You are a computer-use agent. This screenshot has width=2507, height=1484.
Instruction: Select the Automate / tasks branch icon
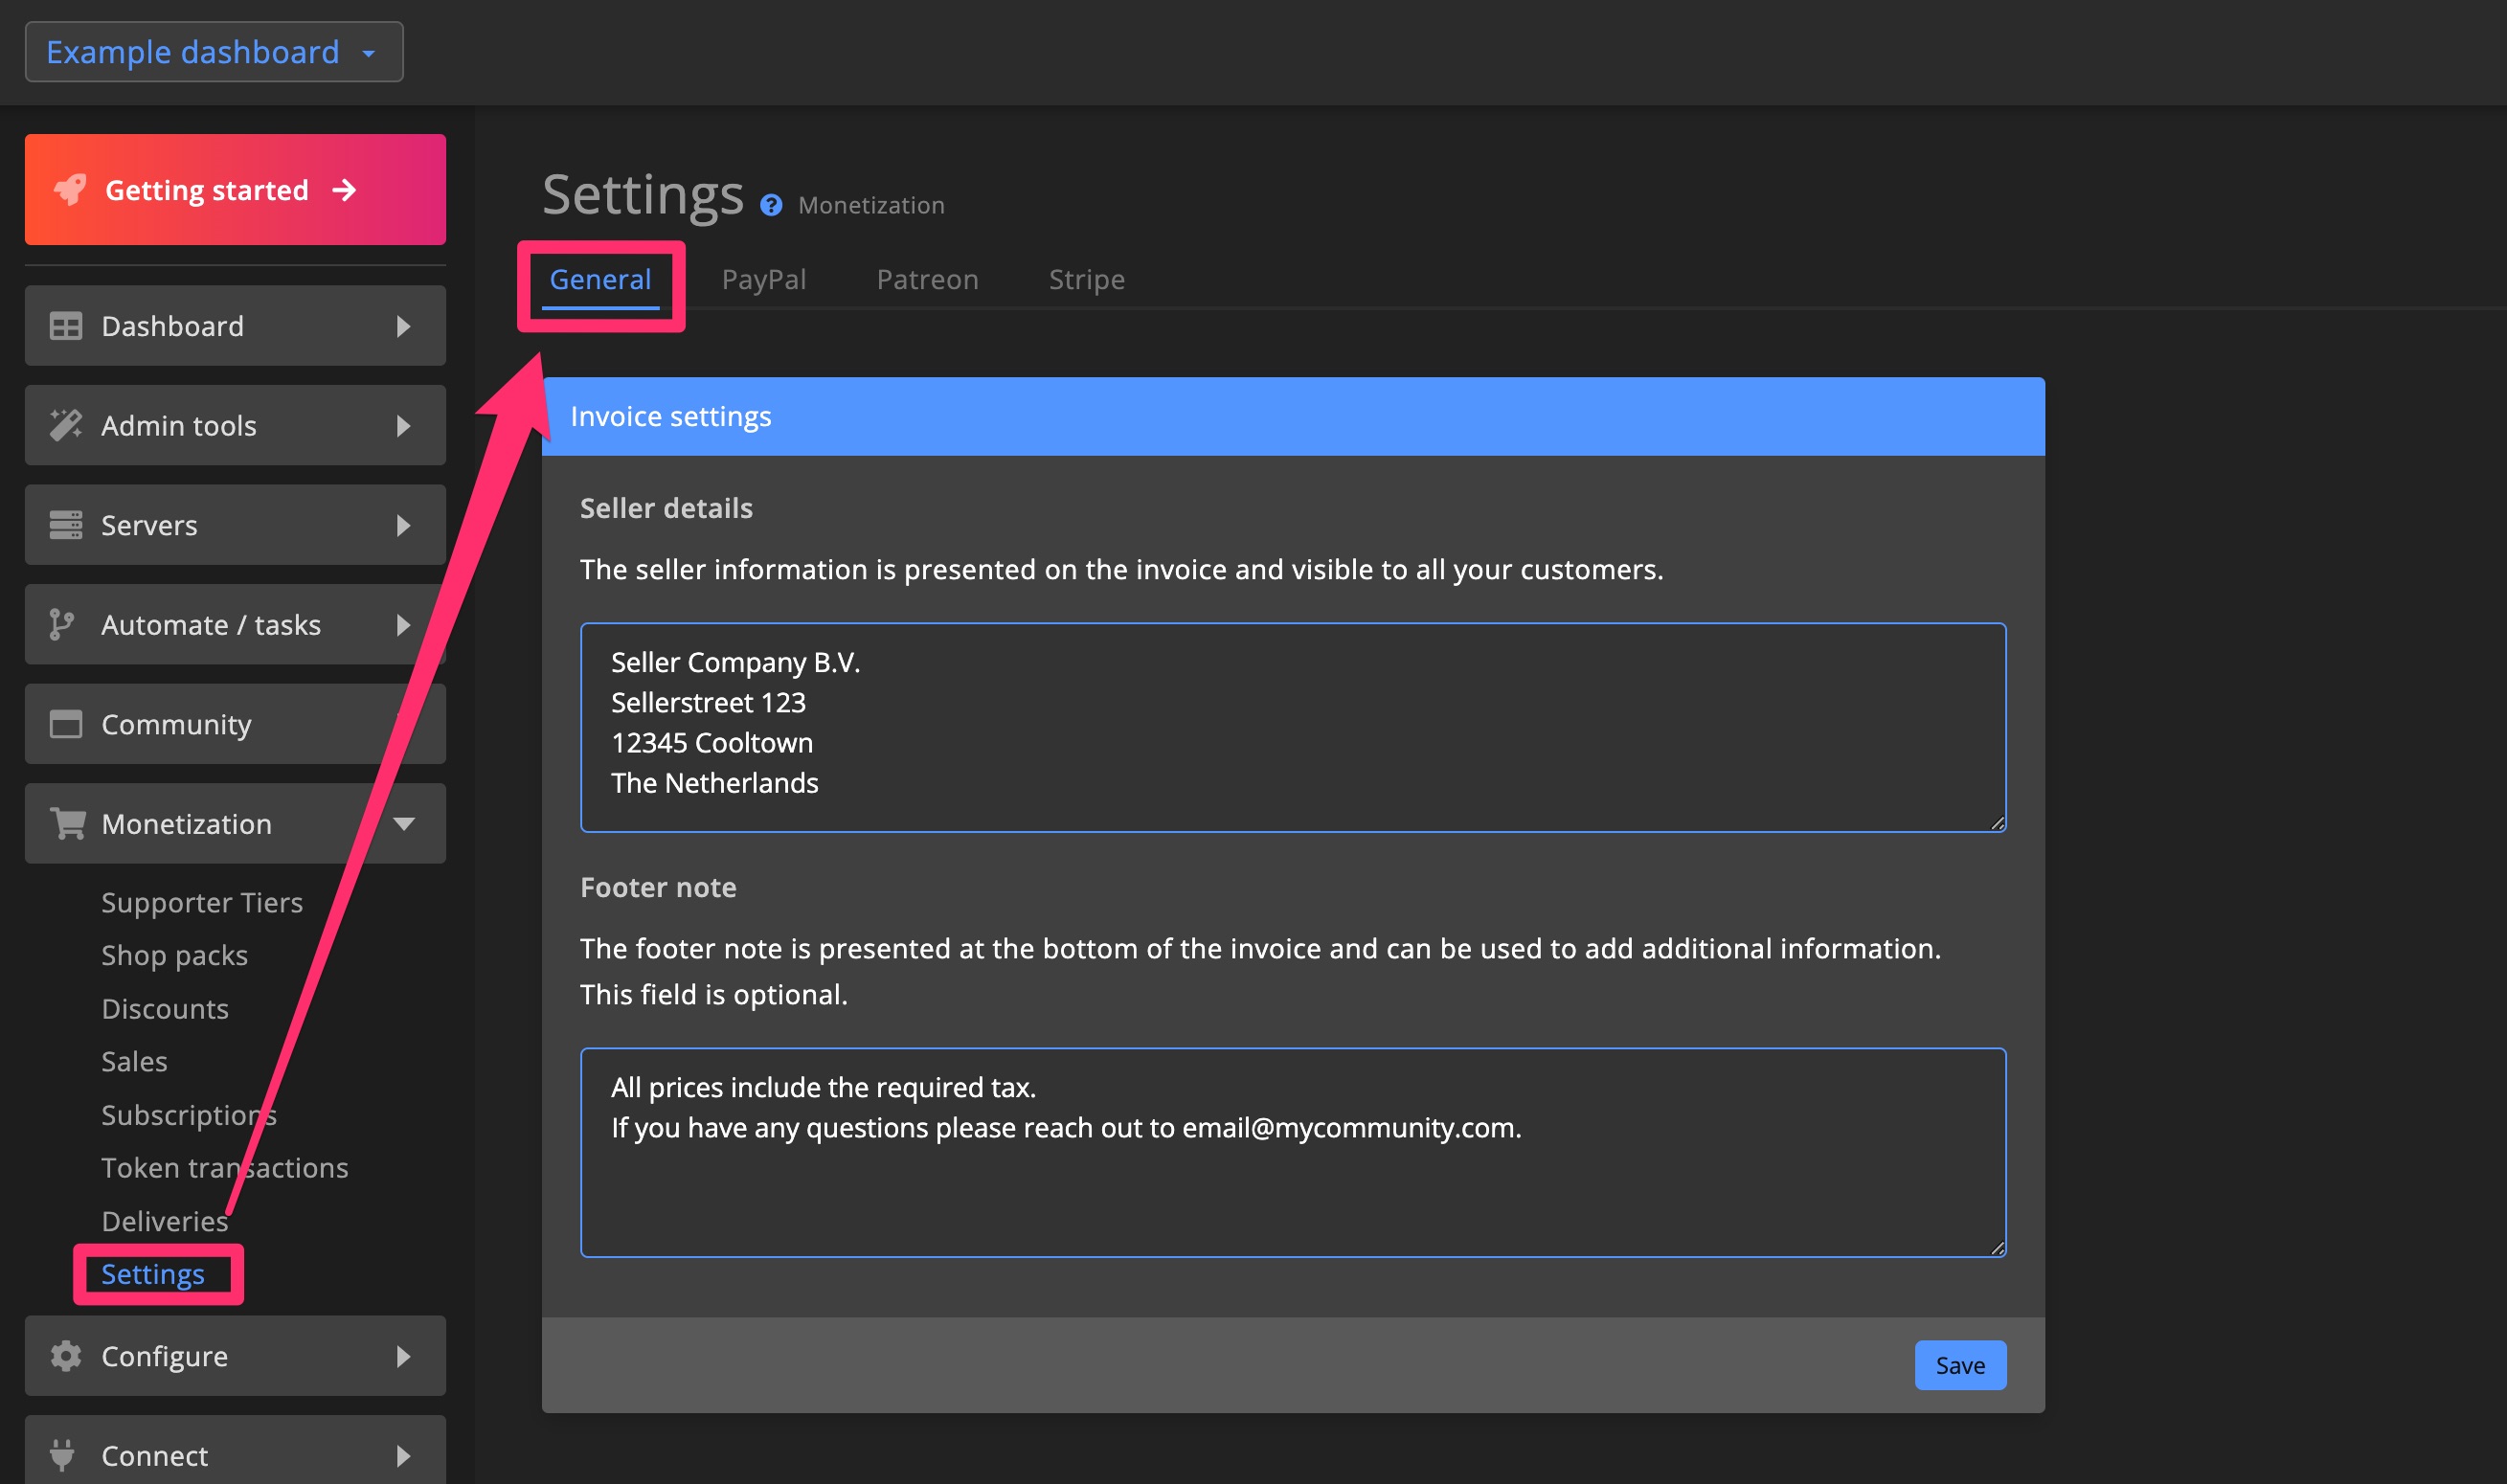62,624
